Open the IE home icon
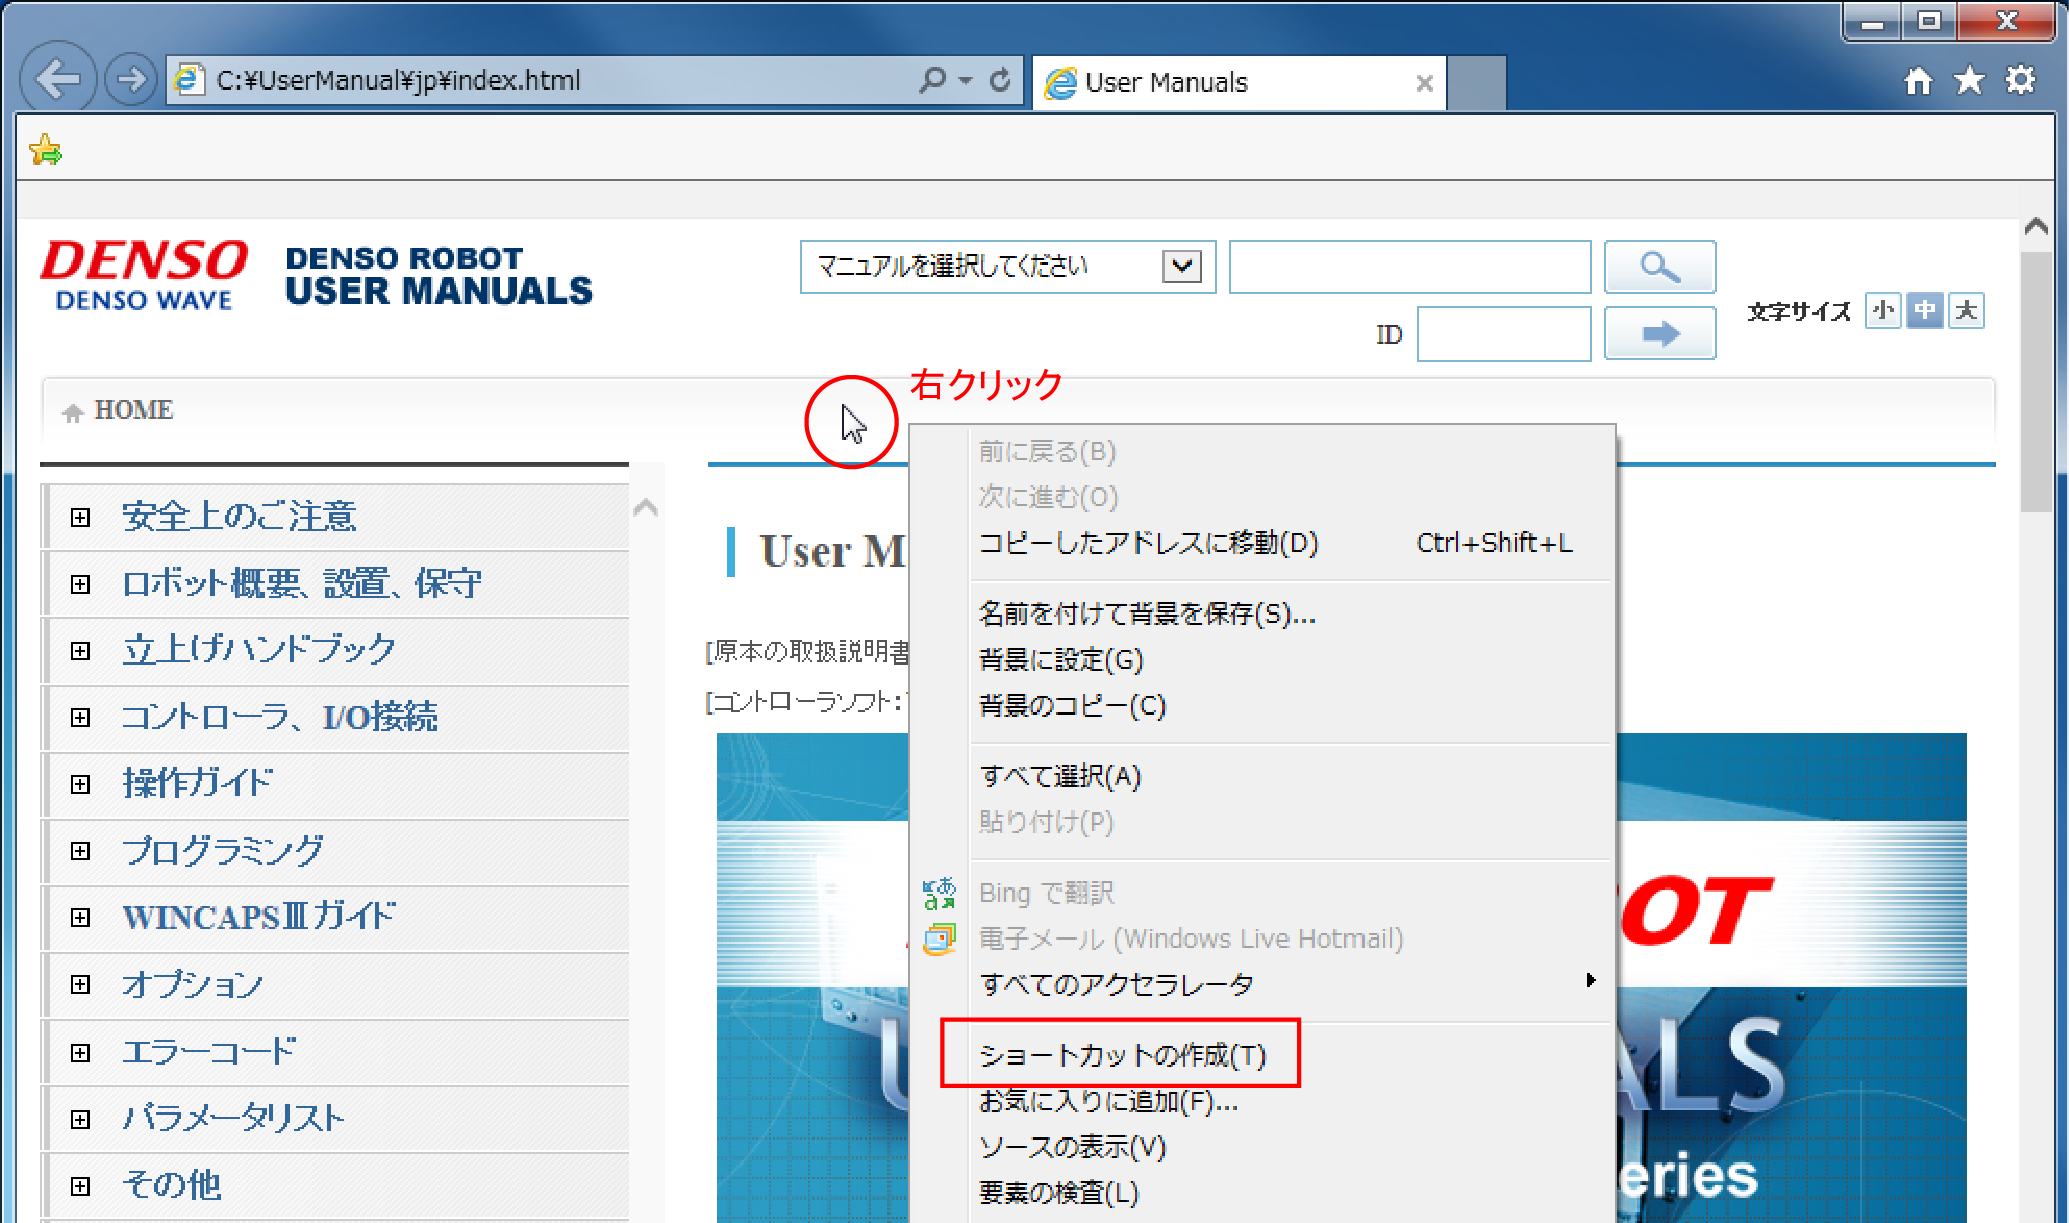Viewport: 2069px width, 1223px height. (1917, 81)
